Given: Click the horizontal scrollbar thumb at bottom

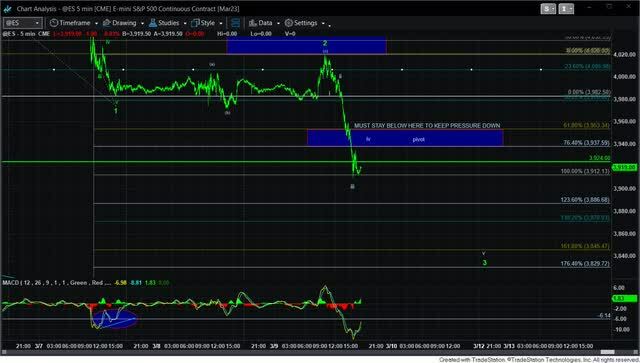Looking at the screenshot, I should tap(607, 352).
